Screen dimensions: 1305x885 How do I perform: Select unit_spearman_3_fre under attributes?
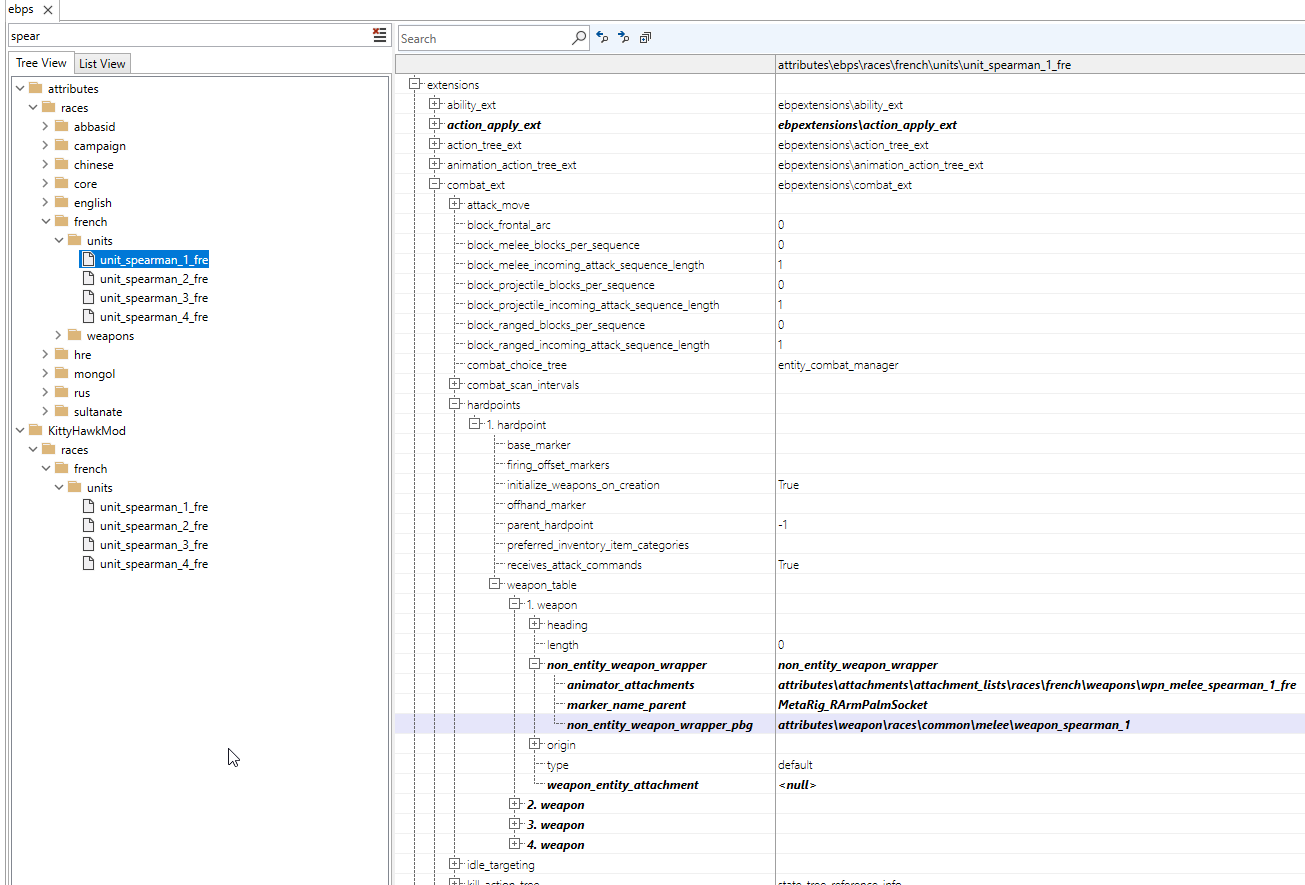154,298
